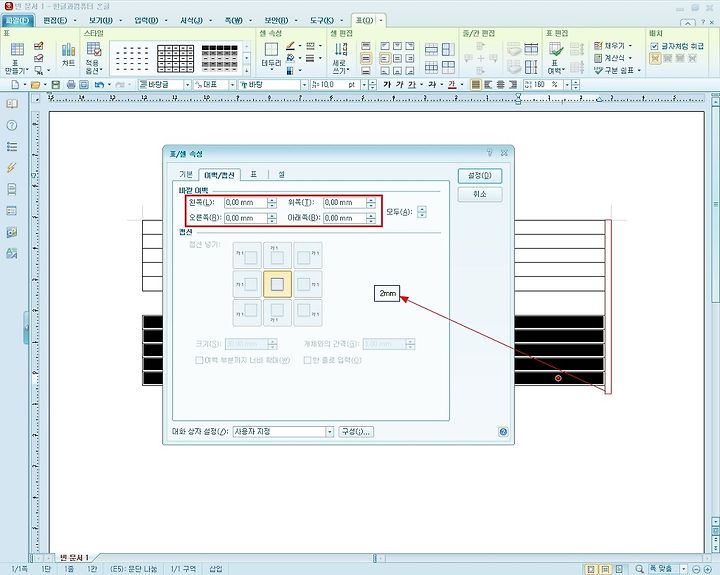Click the 왼쪽(L) margin input field
This screenshot has height=575, width=720.
(246, 203)
